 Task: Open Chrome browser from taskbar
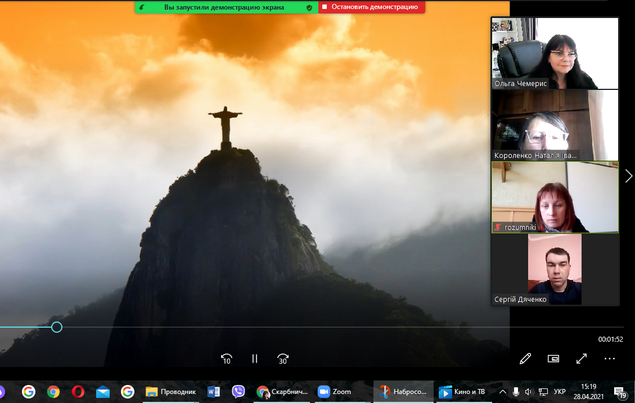(53, 392)
